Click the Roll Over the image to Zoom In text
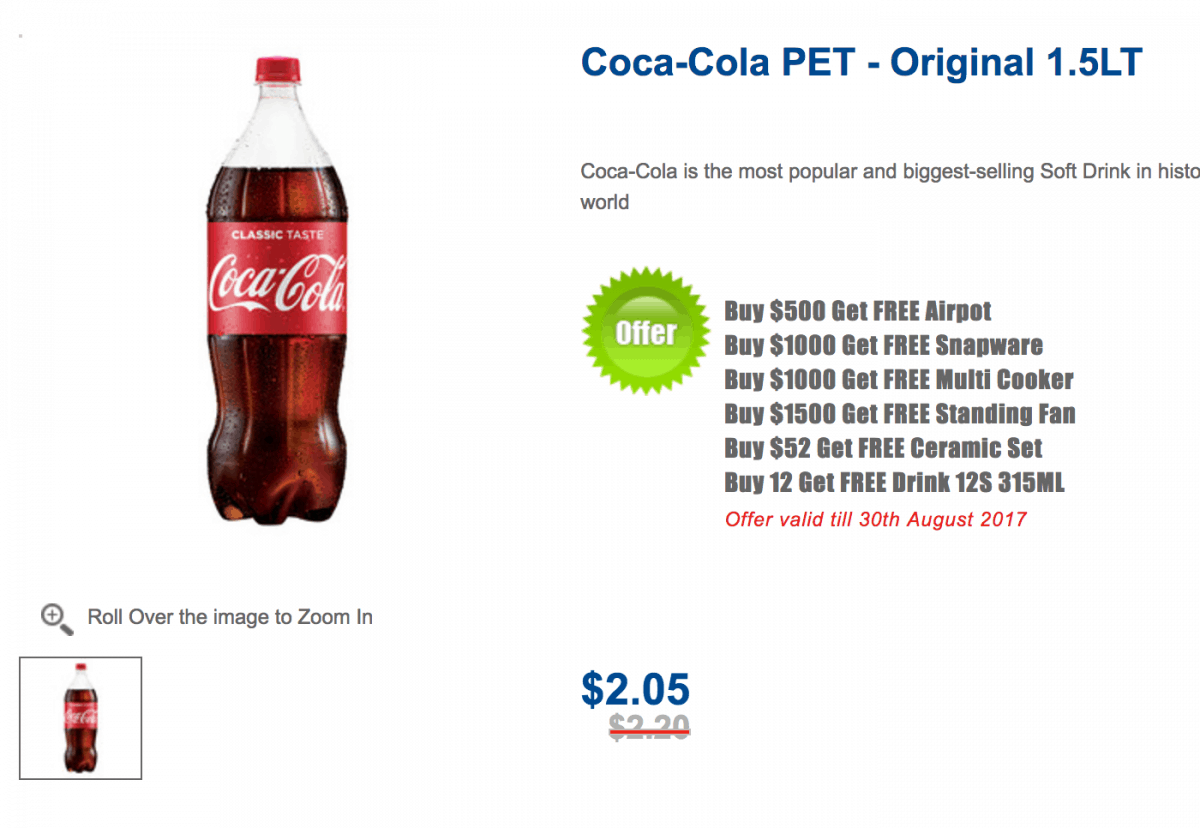The image size is (1200, 828). point(230,617)
